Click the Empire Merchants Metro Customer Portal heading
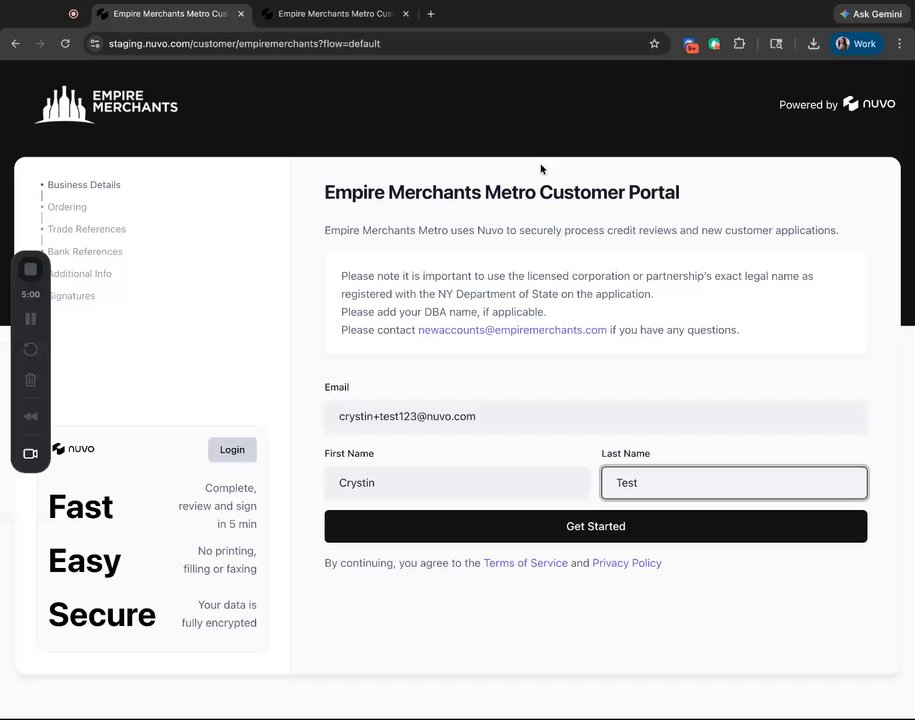The height and width of the screenshot is (720, 915). (502, 193)
